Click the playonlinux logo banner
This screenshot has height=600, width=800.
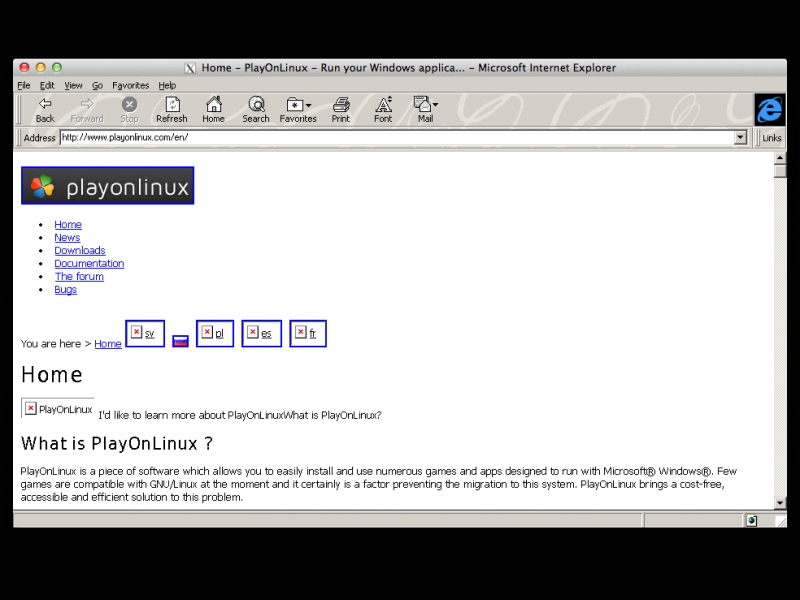click(x=108, y=186)
